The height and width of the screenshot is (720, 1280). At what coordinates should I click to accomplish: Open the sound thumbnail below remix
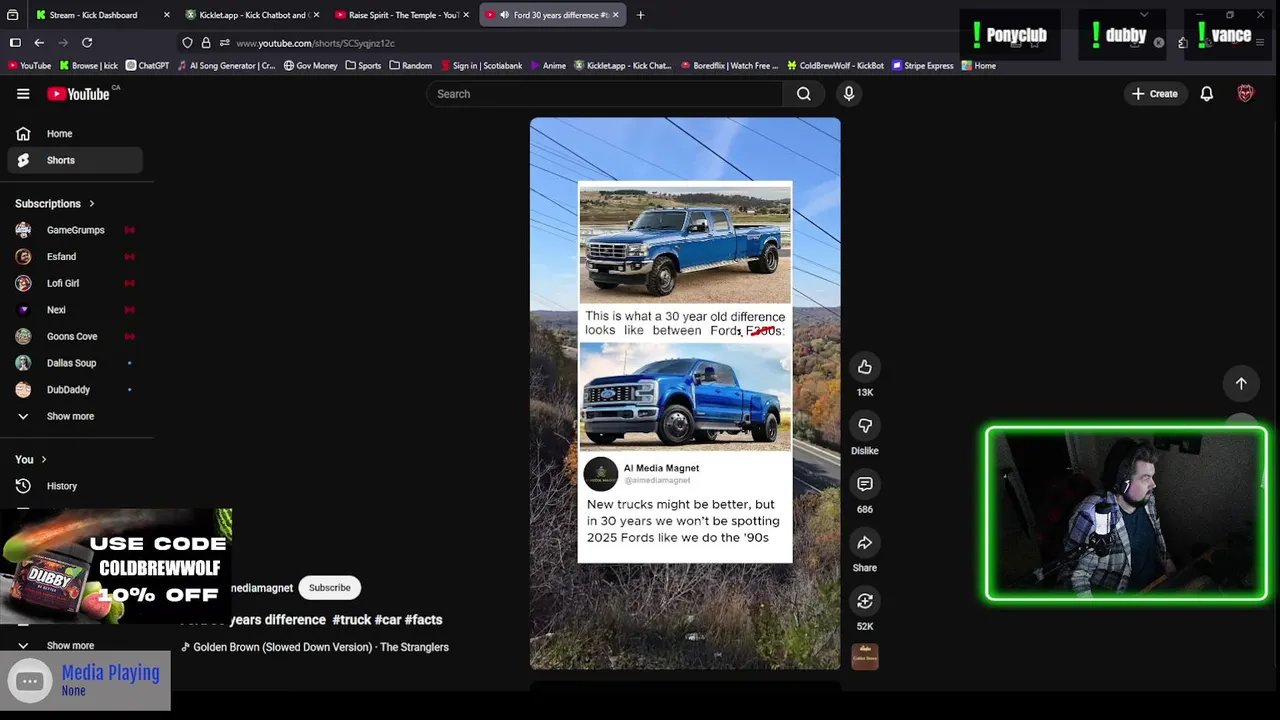click(x=865, y=656)
